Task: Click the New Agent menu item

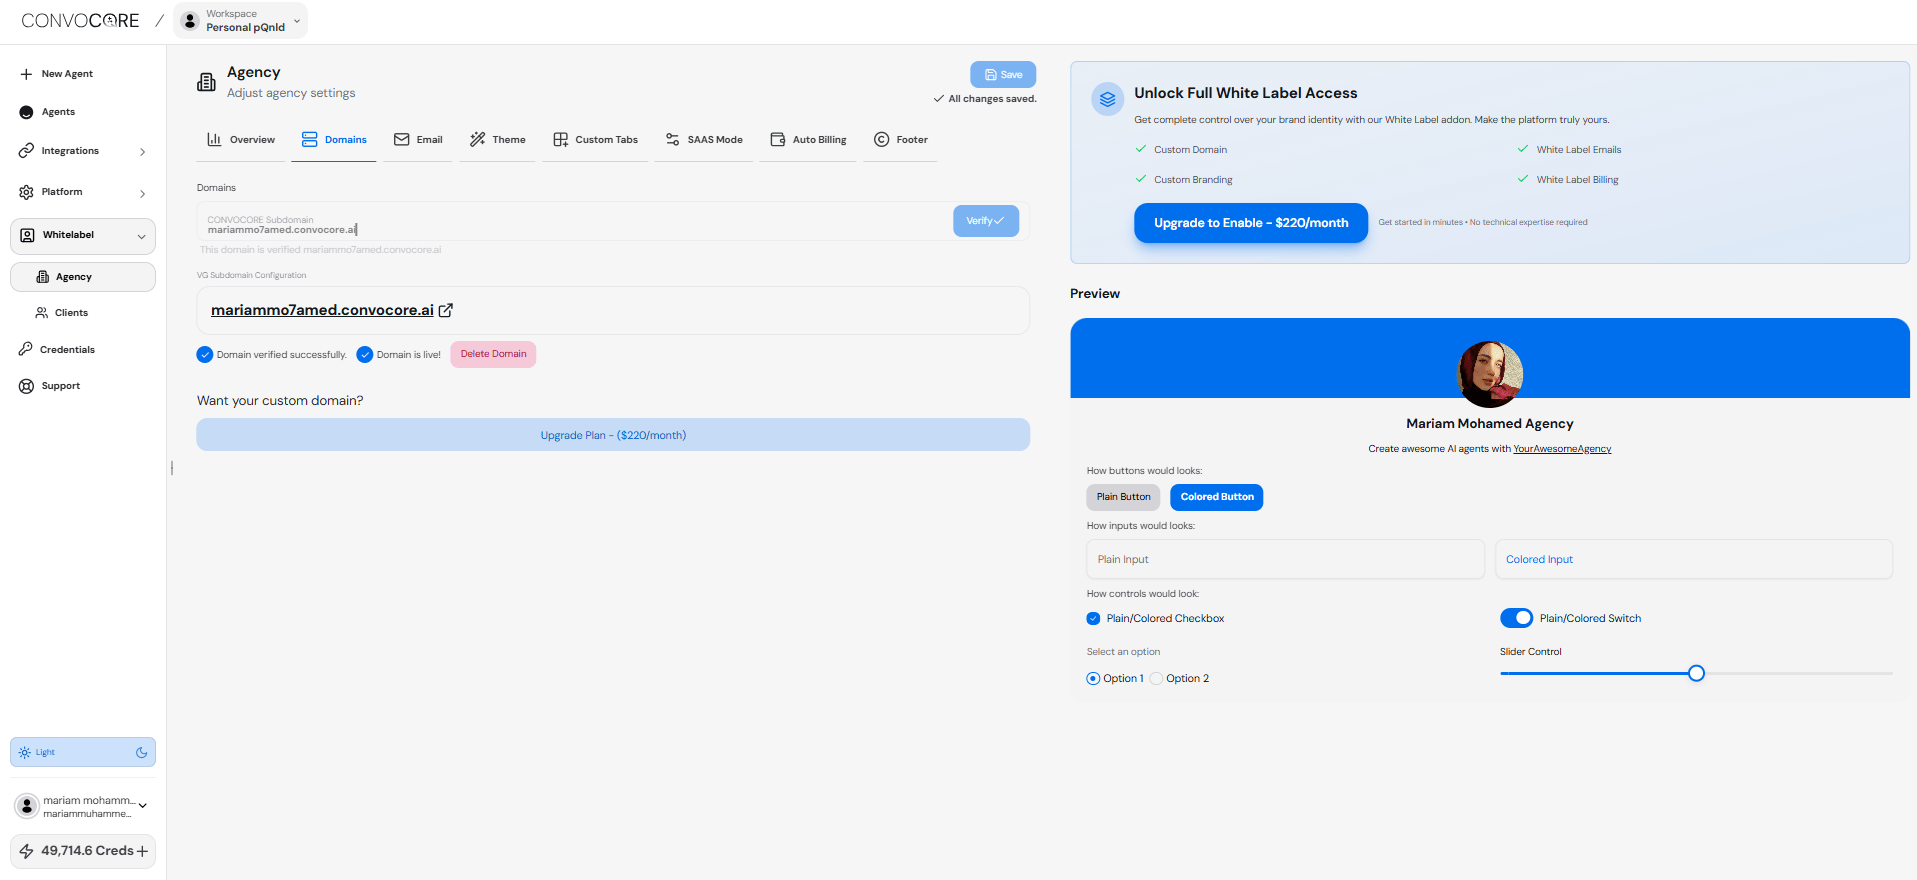Action: tap(83, 74)
